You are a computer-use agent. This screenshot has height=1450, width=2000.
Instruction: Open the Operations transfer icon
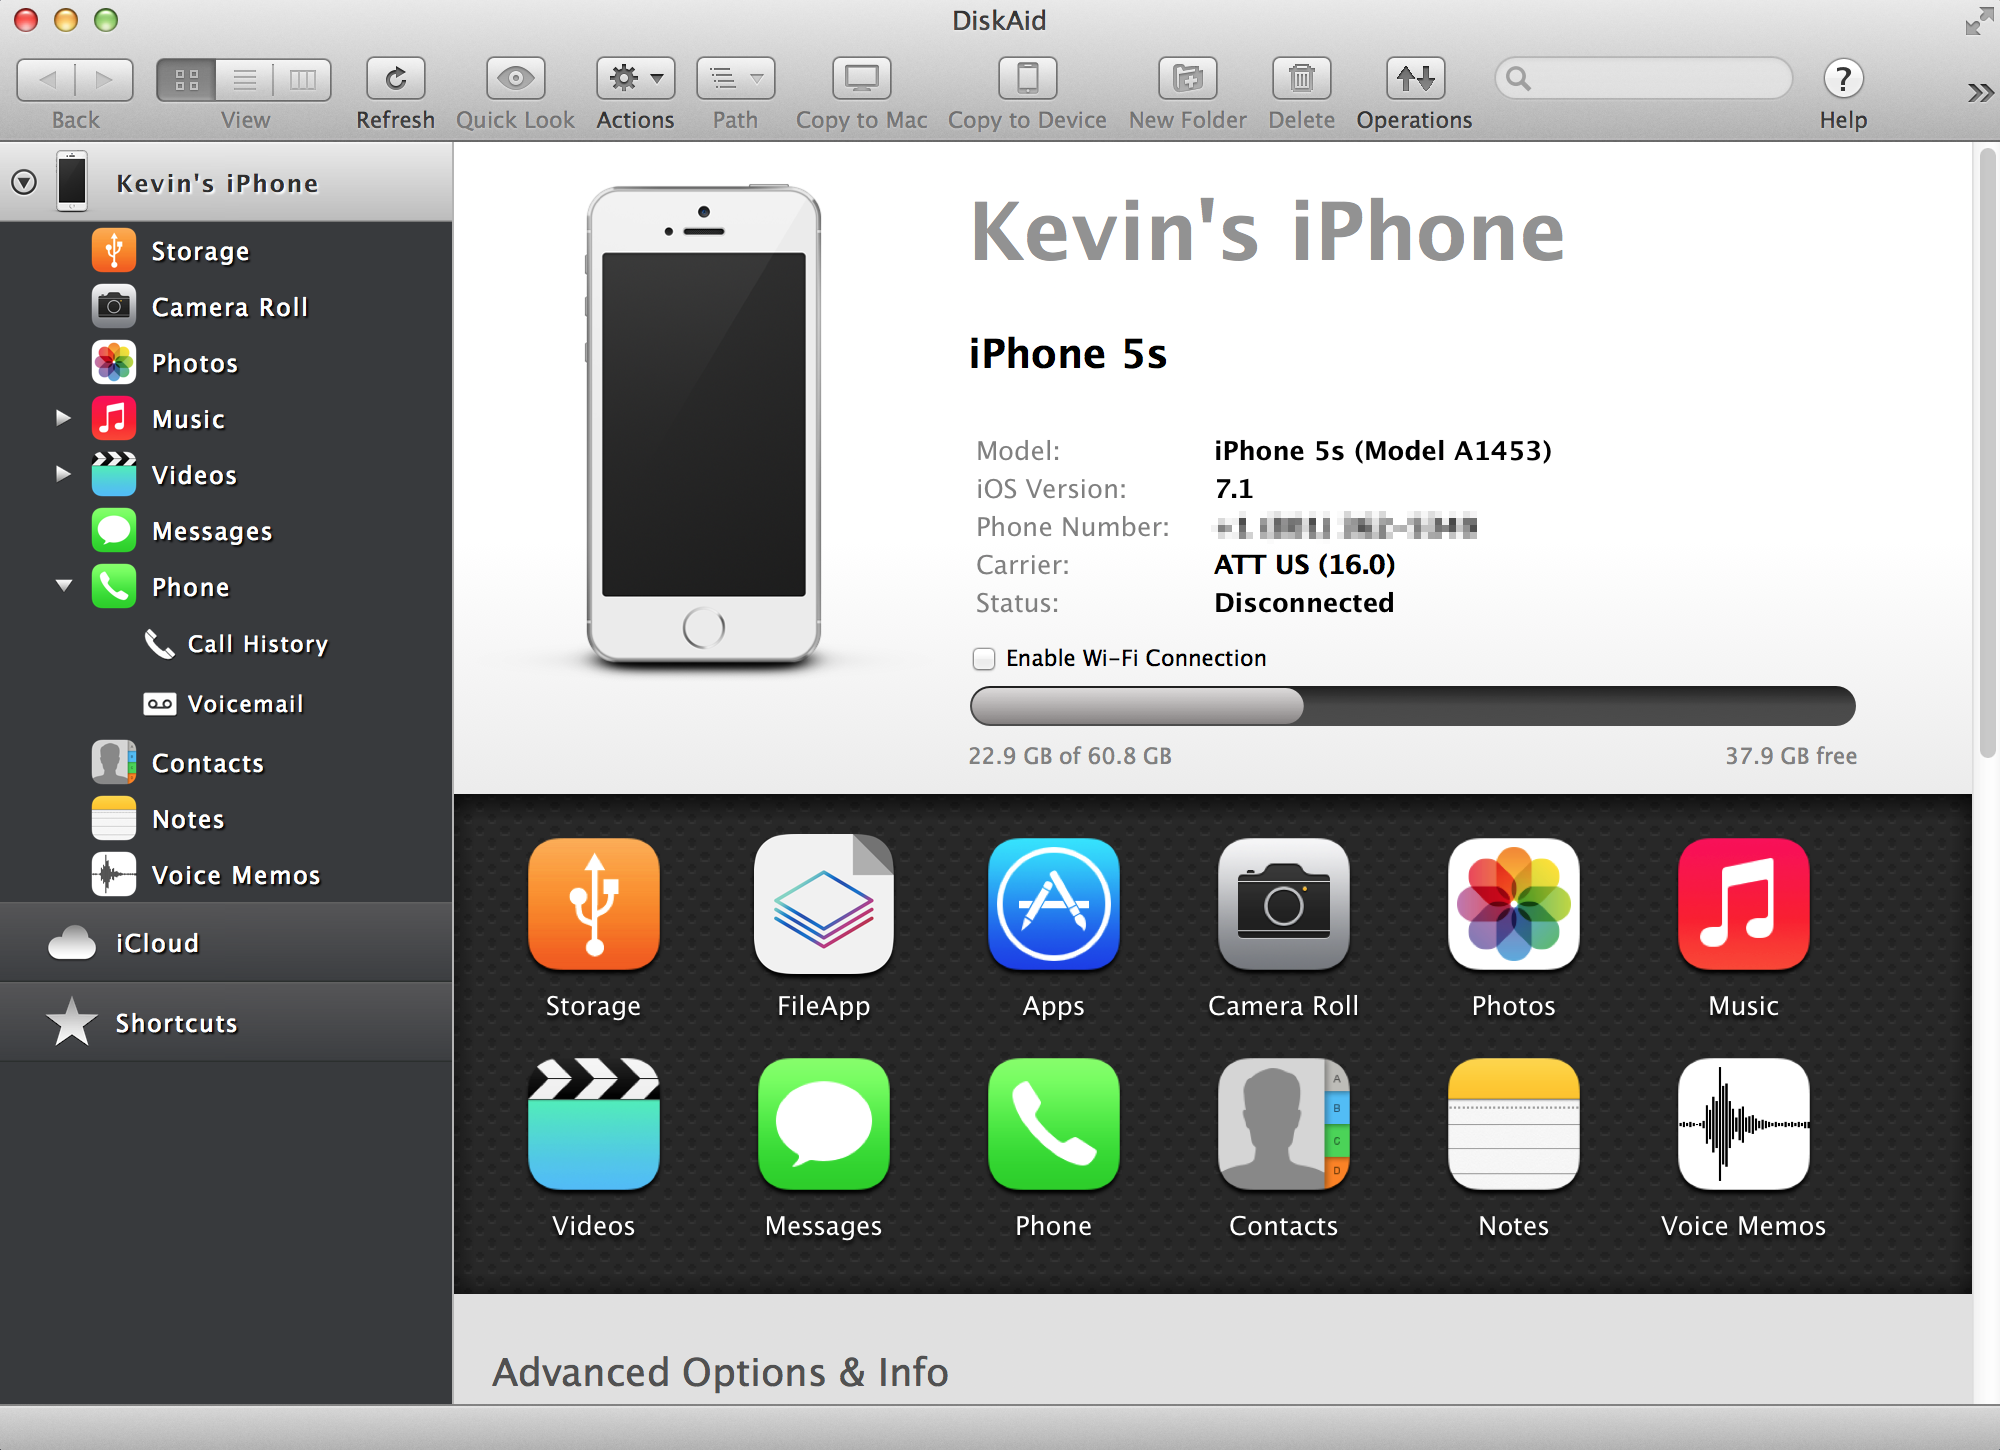pos(1415,79)
